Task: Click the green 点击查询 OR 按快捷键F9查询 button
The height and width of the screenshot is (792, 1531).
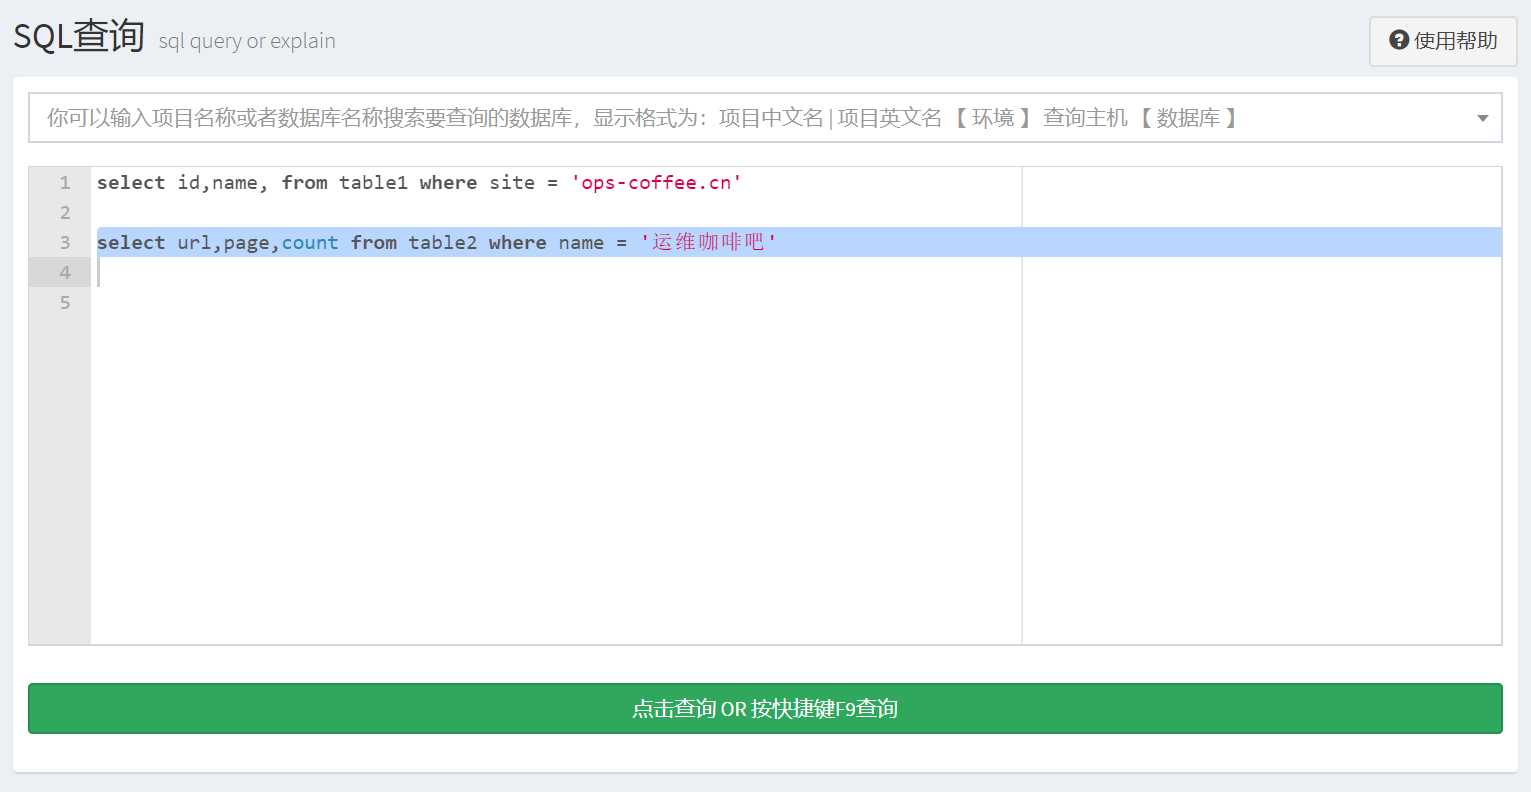Action: point(765,709)
